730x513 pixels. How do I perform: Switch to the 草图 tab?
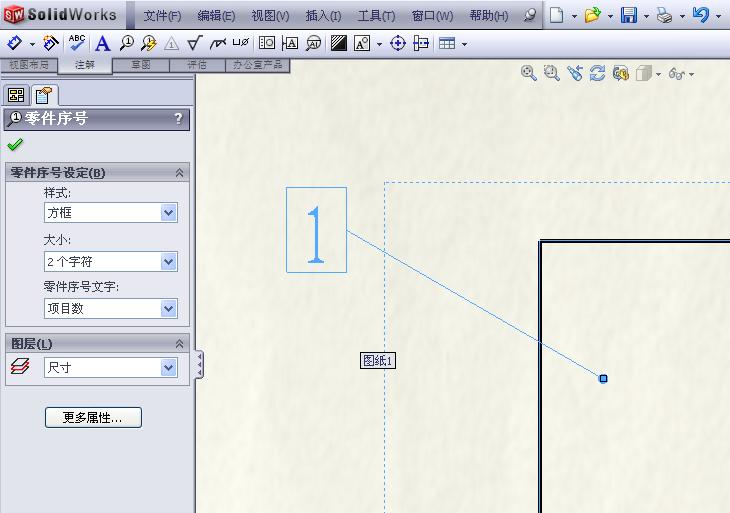tap(141, 65)
